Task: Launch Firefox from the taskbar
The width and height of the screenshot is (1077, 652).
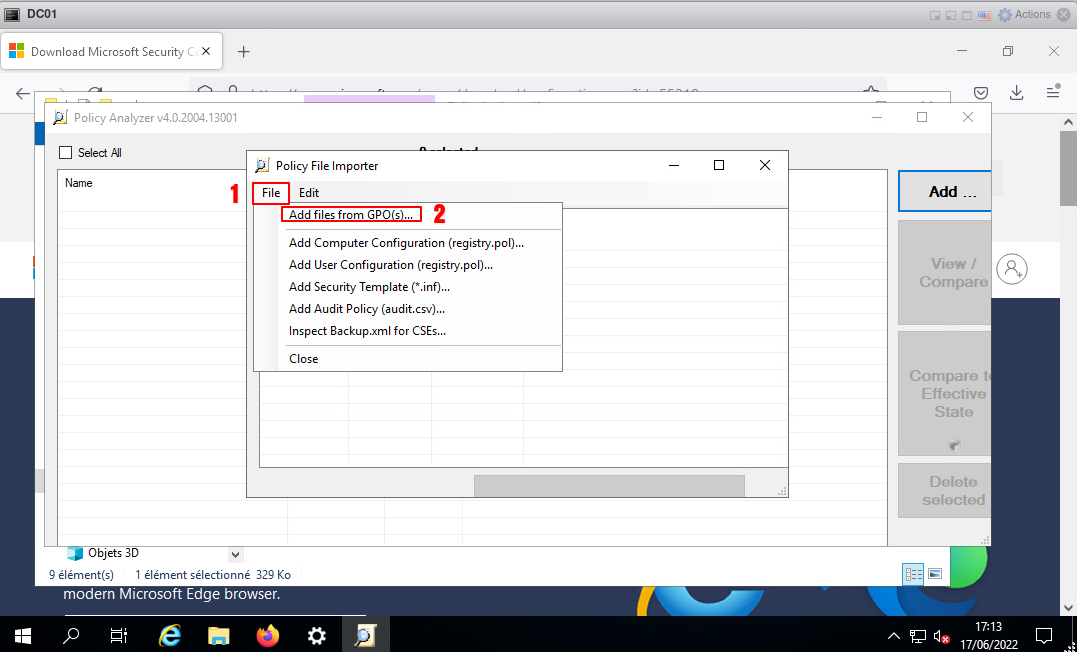Action: pos(267,635)
